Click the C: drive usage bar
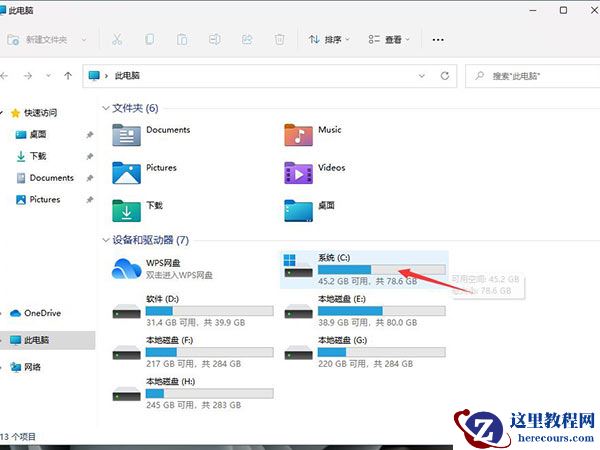This screenshot has width=600, height=450. 382,269
